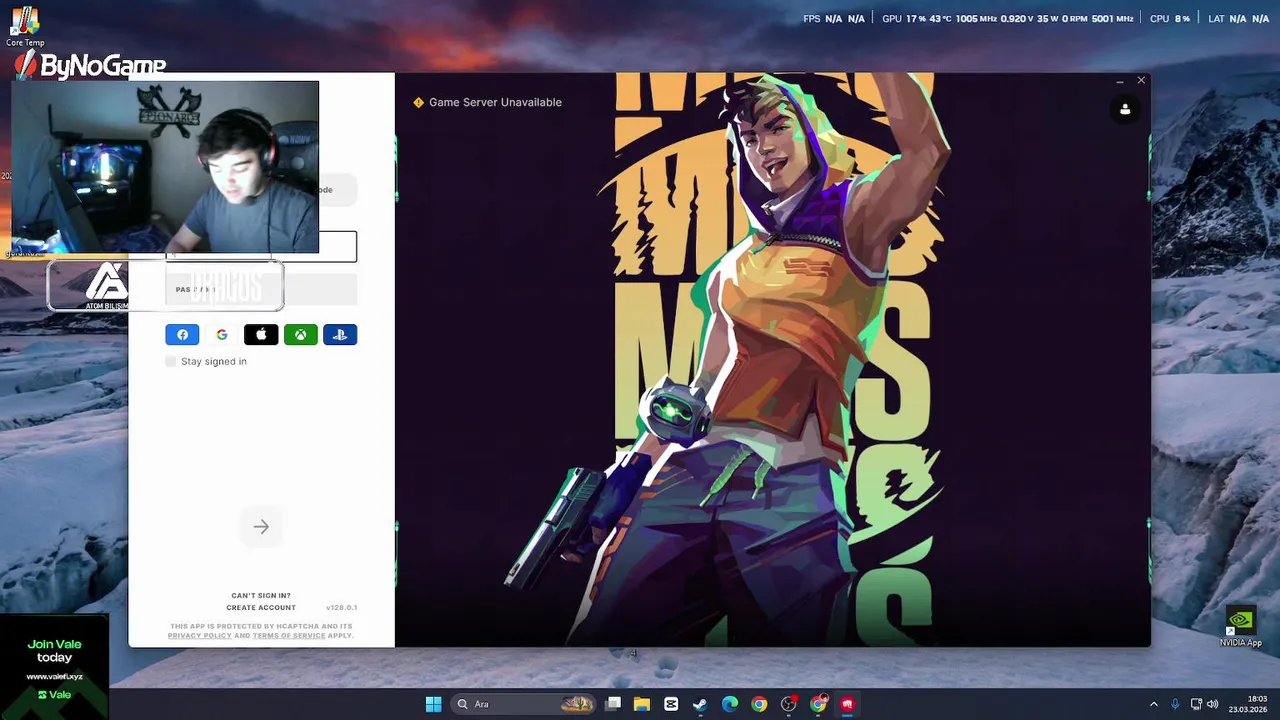Open the Windows Start menu

click(x=433, y=704)
